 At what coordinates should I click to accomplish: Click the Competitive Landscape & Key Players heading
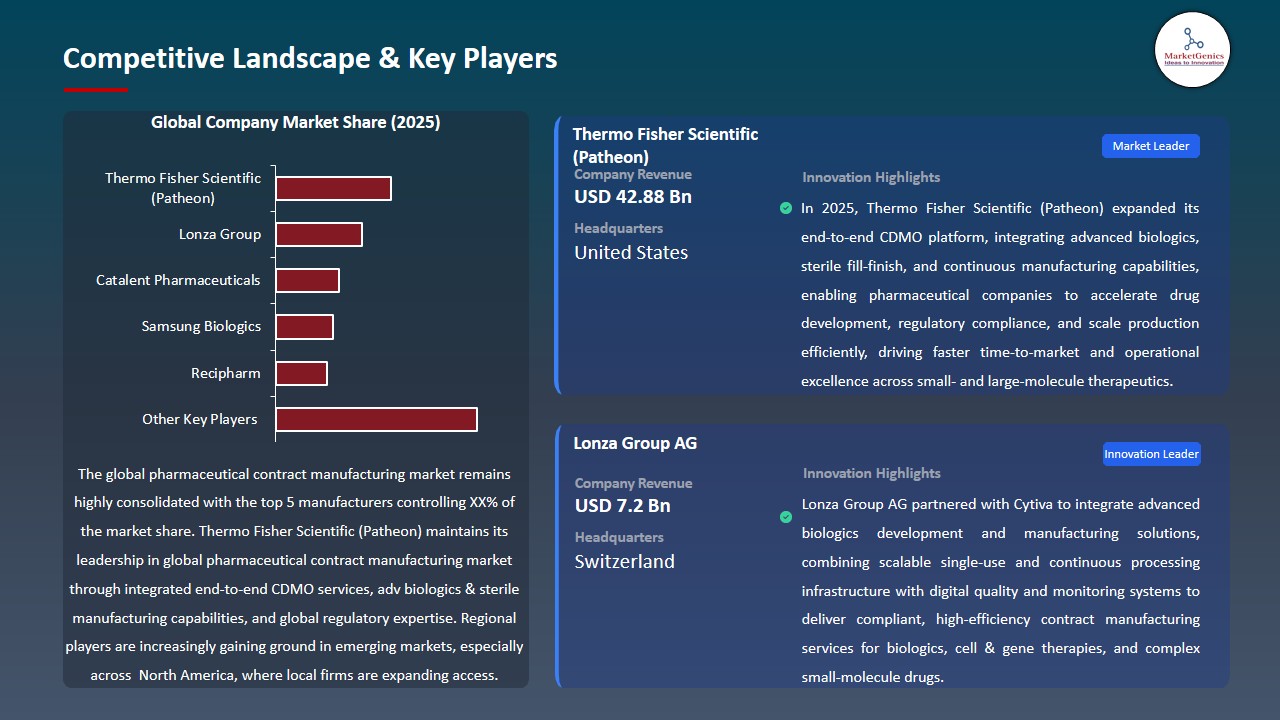tap(310, 58)
